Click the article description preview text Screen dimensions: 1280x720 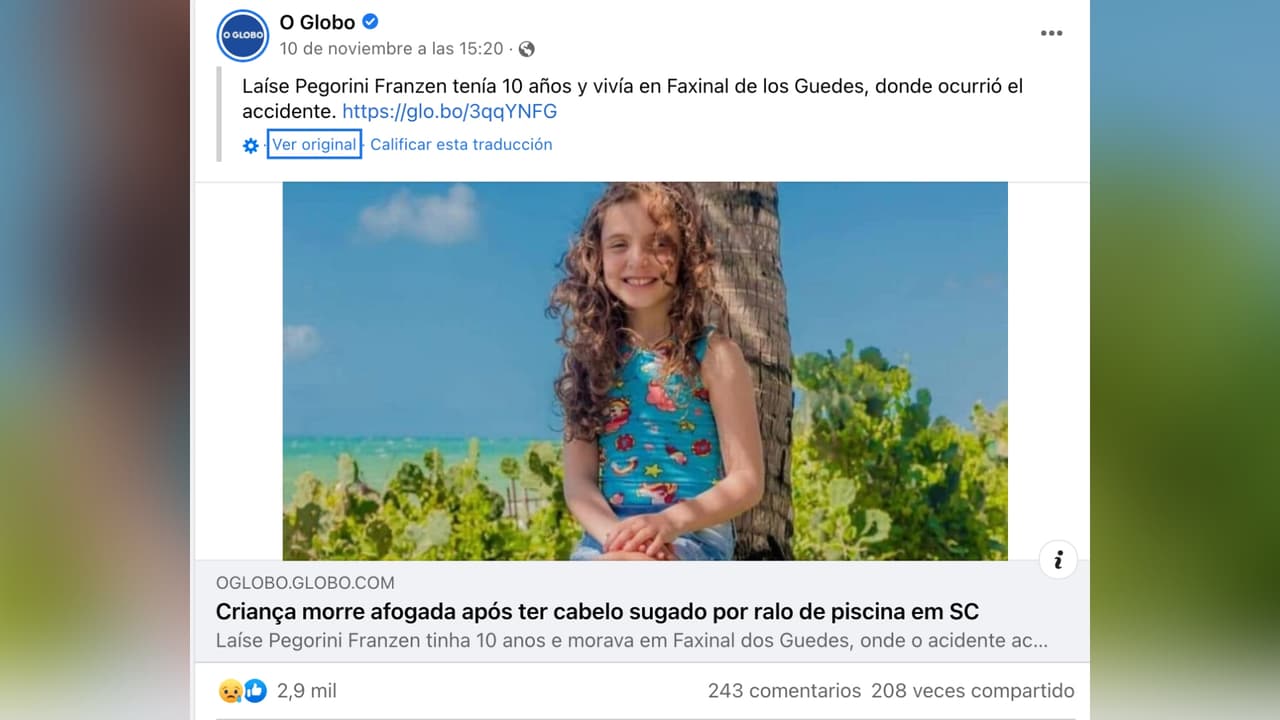click(x=632, y=641)
